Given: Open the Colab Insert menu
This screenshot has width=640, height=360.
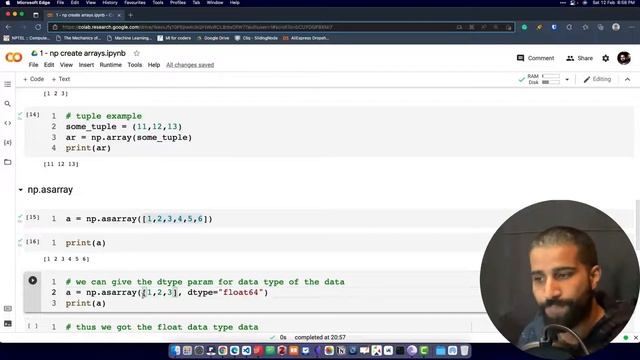Looking at the screenshot, I should [x=86, y=65].
